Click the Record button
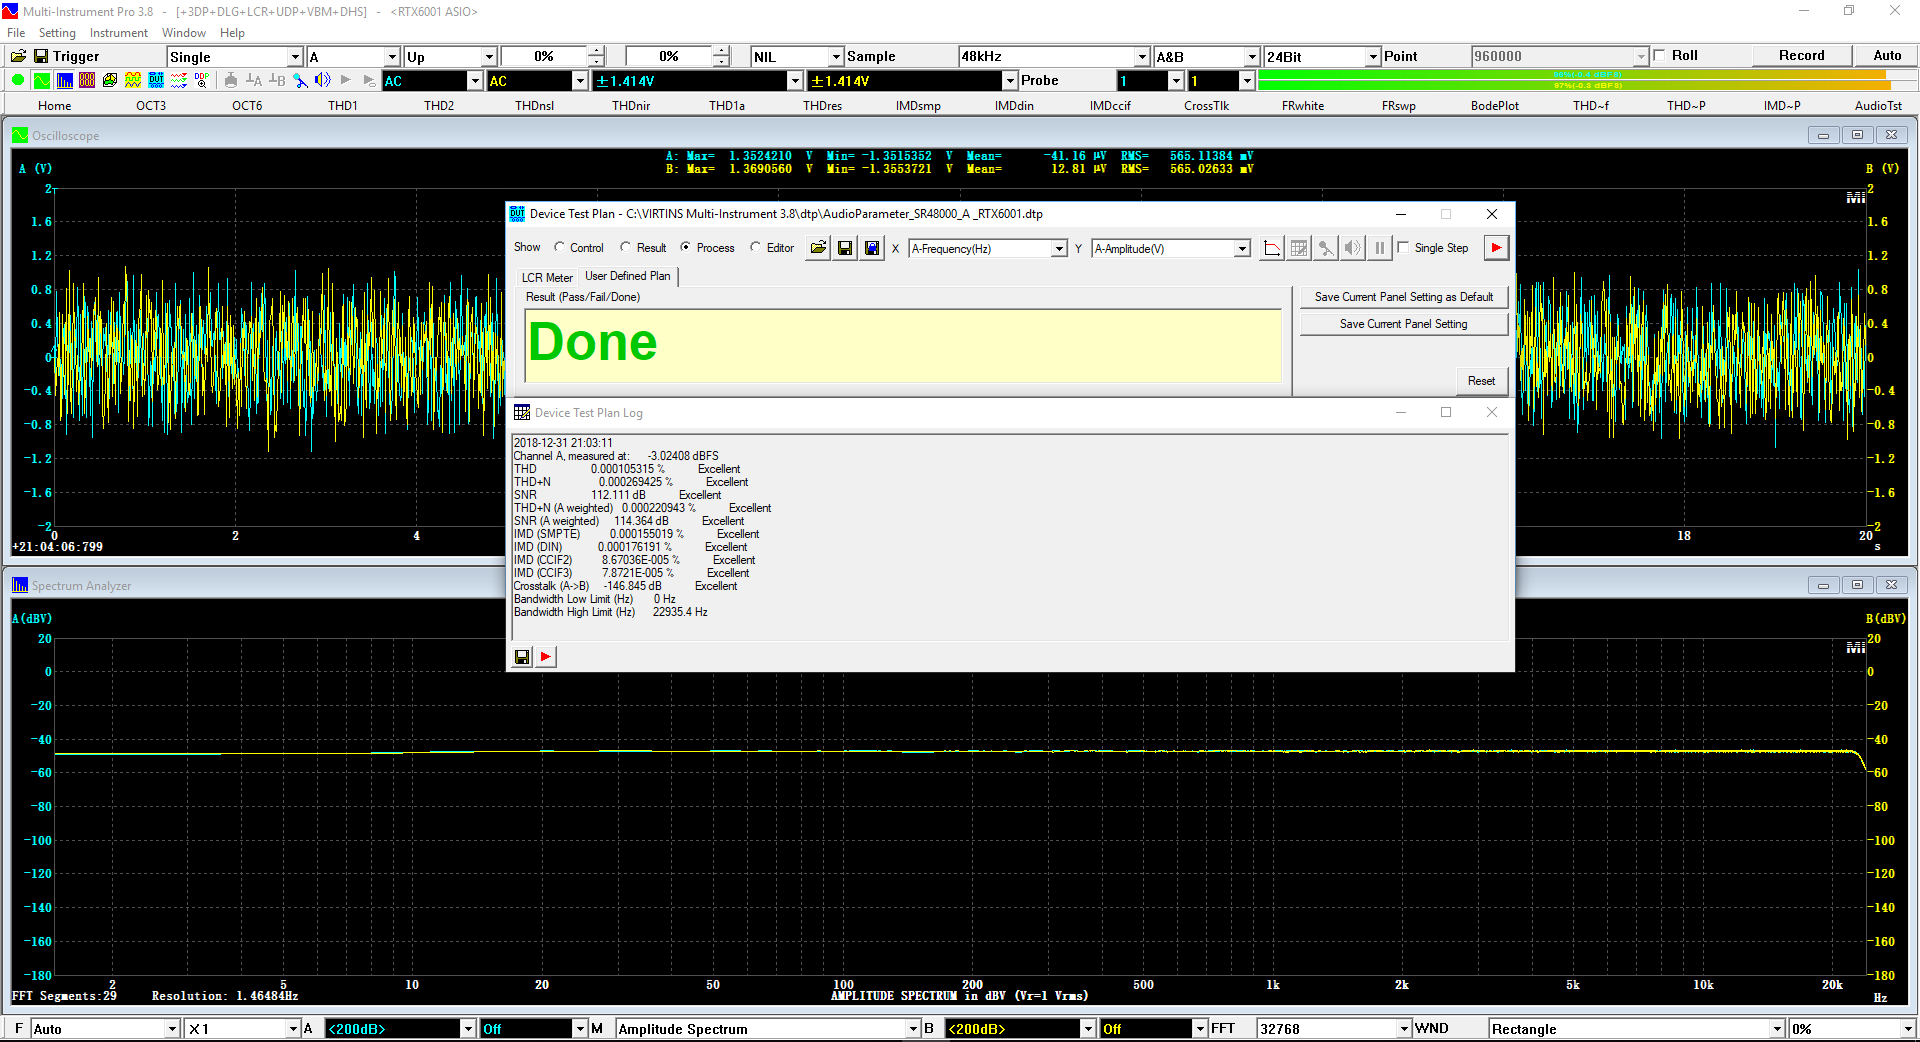 tap(1801, 55)
